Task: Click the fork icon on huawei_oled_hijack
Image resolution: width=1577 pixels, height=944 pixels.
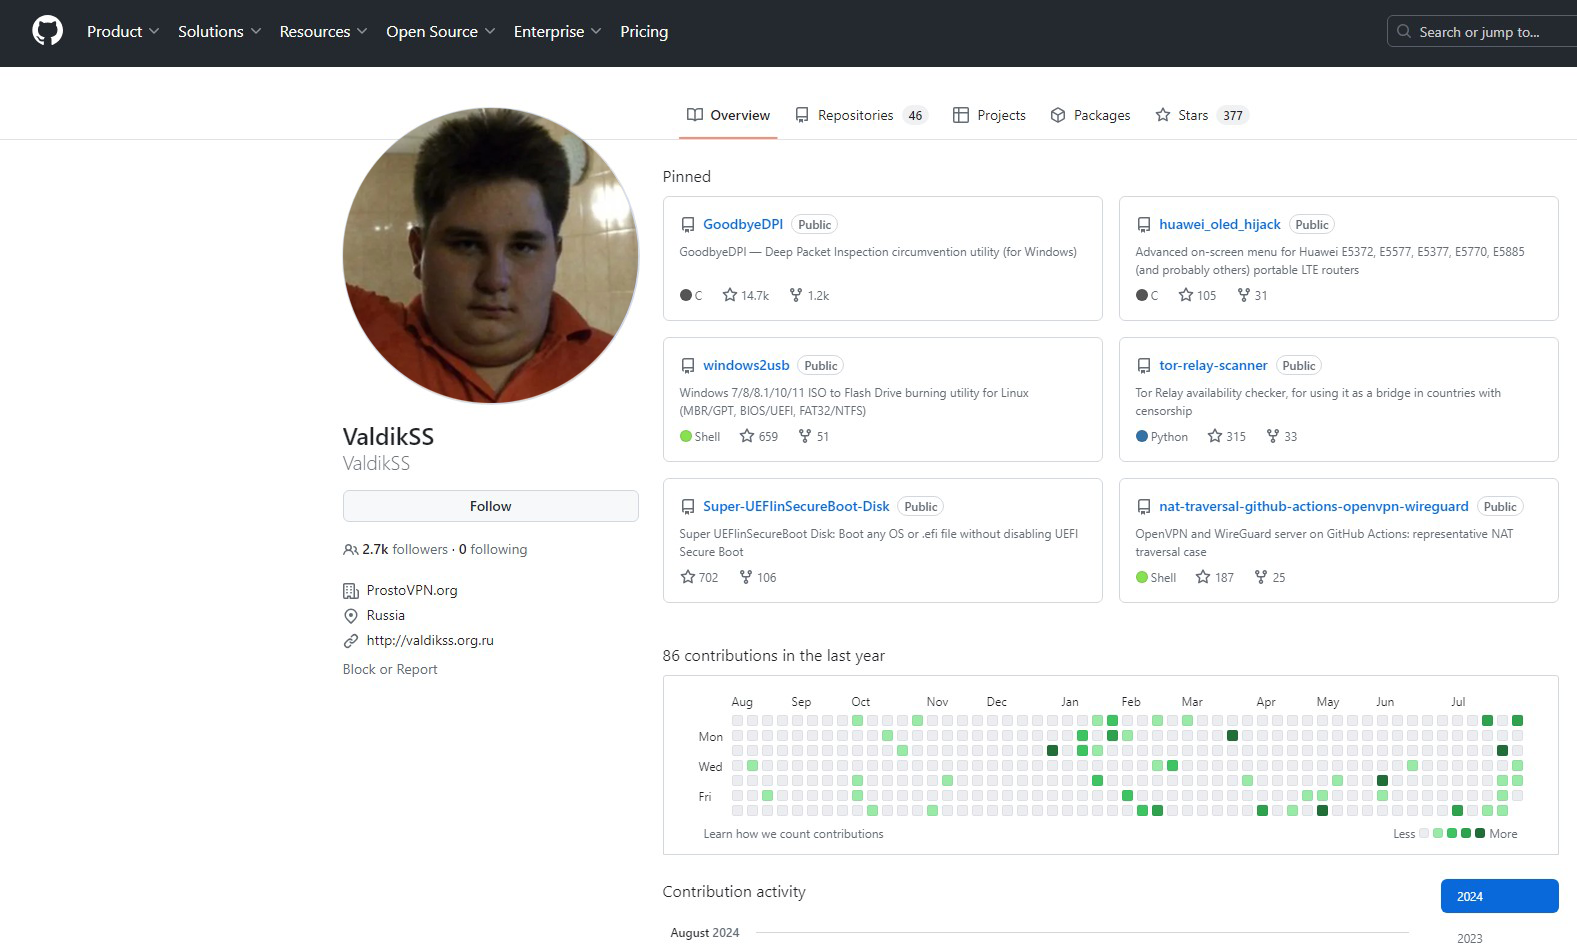Action: click(x=1244, y=295)
